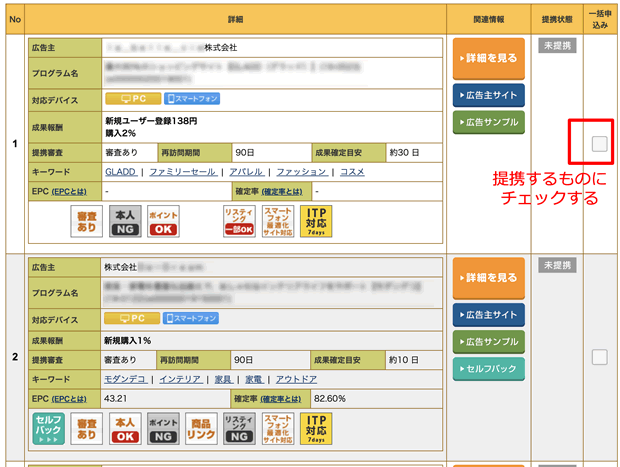620x467 pixels.
Task: Click program 2's スマートフォン device badge
Action: [191, 318]
